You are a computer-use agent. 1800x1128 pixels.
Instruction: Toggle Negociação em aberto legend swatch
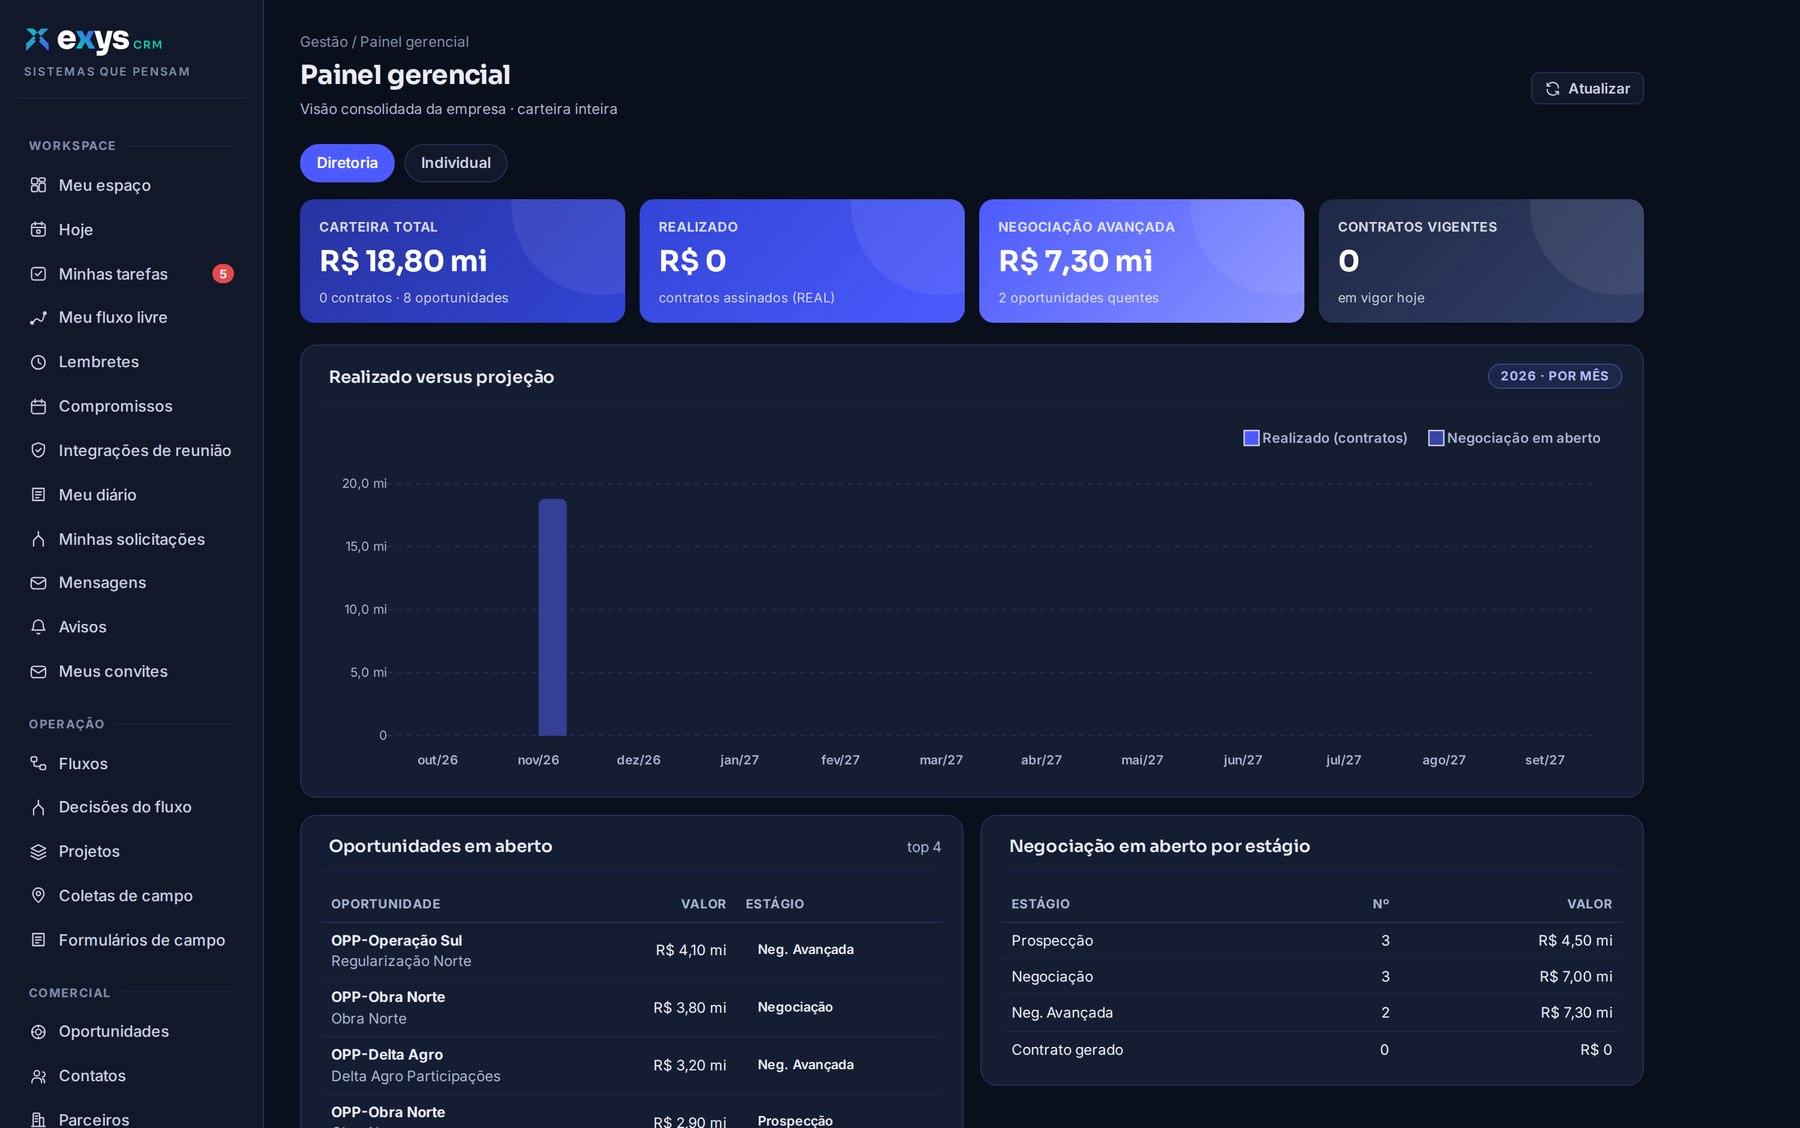(1436, 438)
